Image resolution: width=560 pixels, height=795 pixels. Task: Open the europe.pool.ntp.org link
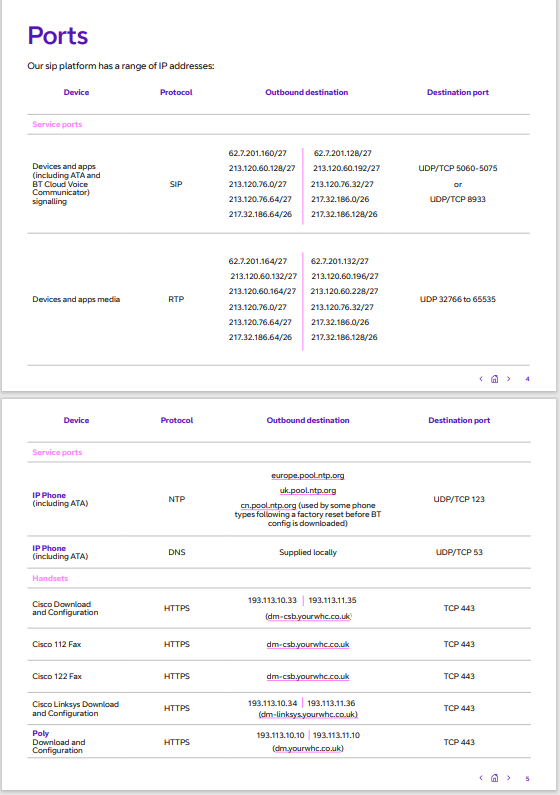point(308,476)
